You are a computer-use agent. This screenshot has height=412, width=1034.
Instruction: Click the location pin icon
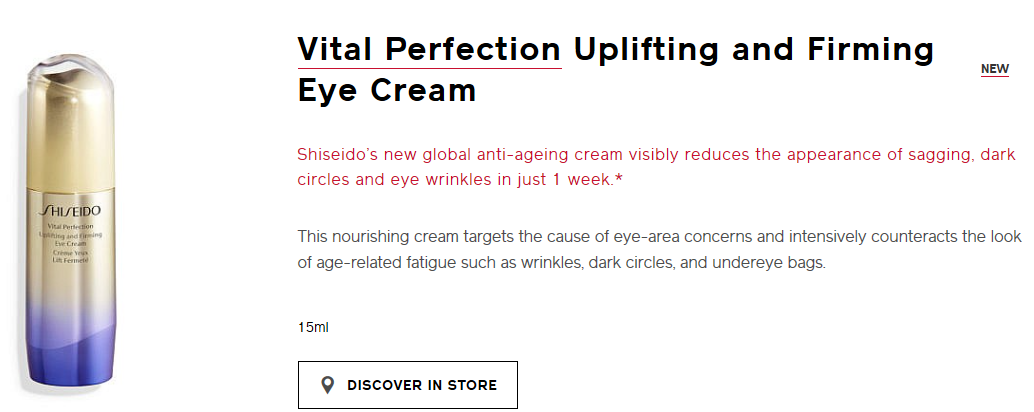326,385
